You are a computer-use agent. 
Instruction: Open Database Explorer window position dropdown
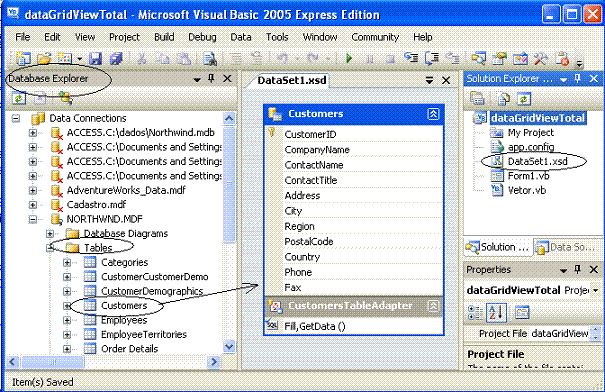(x=197, y=79)
